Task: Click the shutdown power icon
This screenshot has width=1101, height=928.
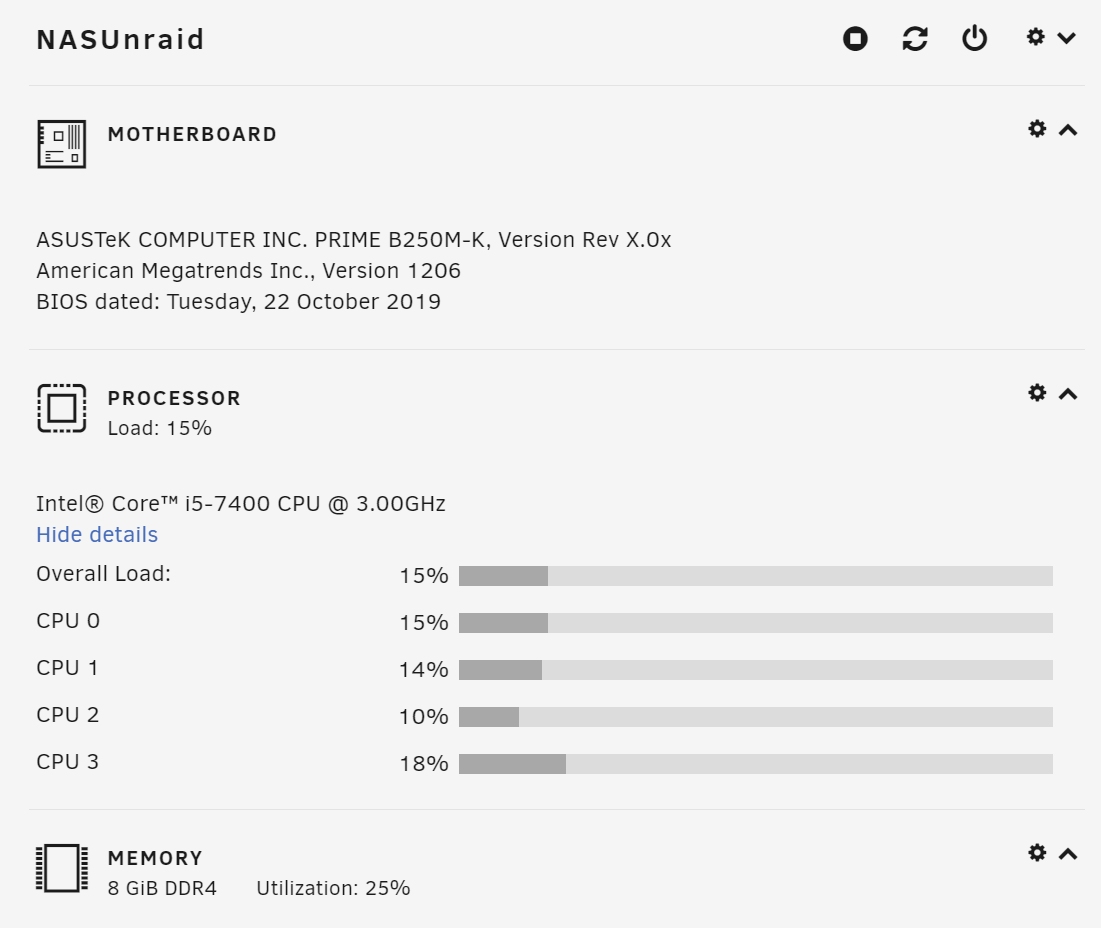Action: point(975,39)
